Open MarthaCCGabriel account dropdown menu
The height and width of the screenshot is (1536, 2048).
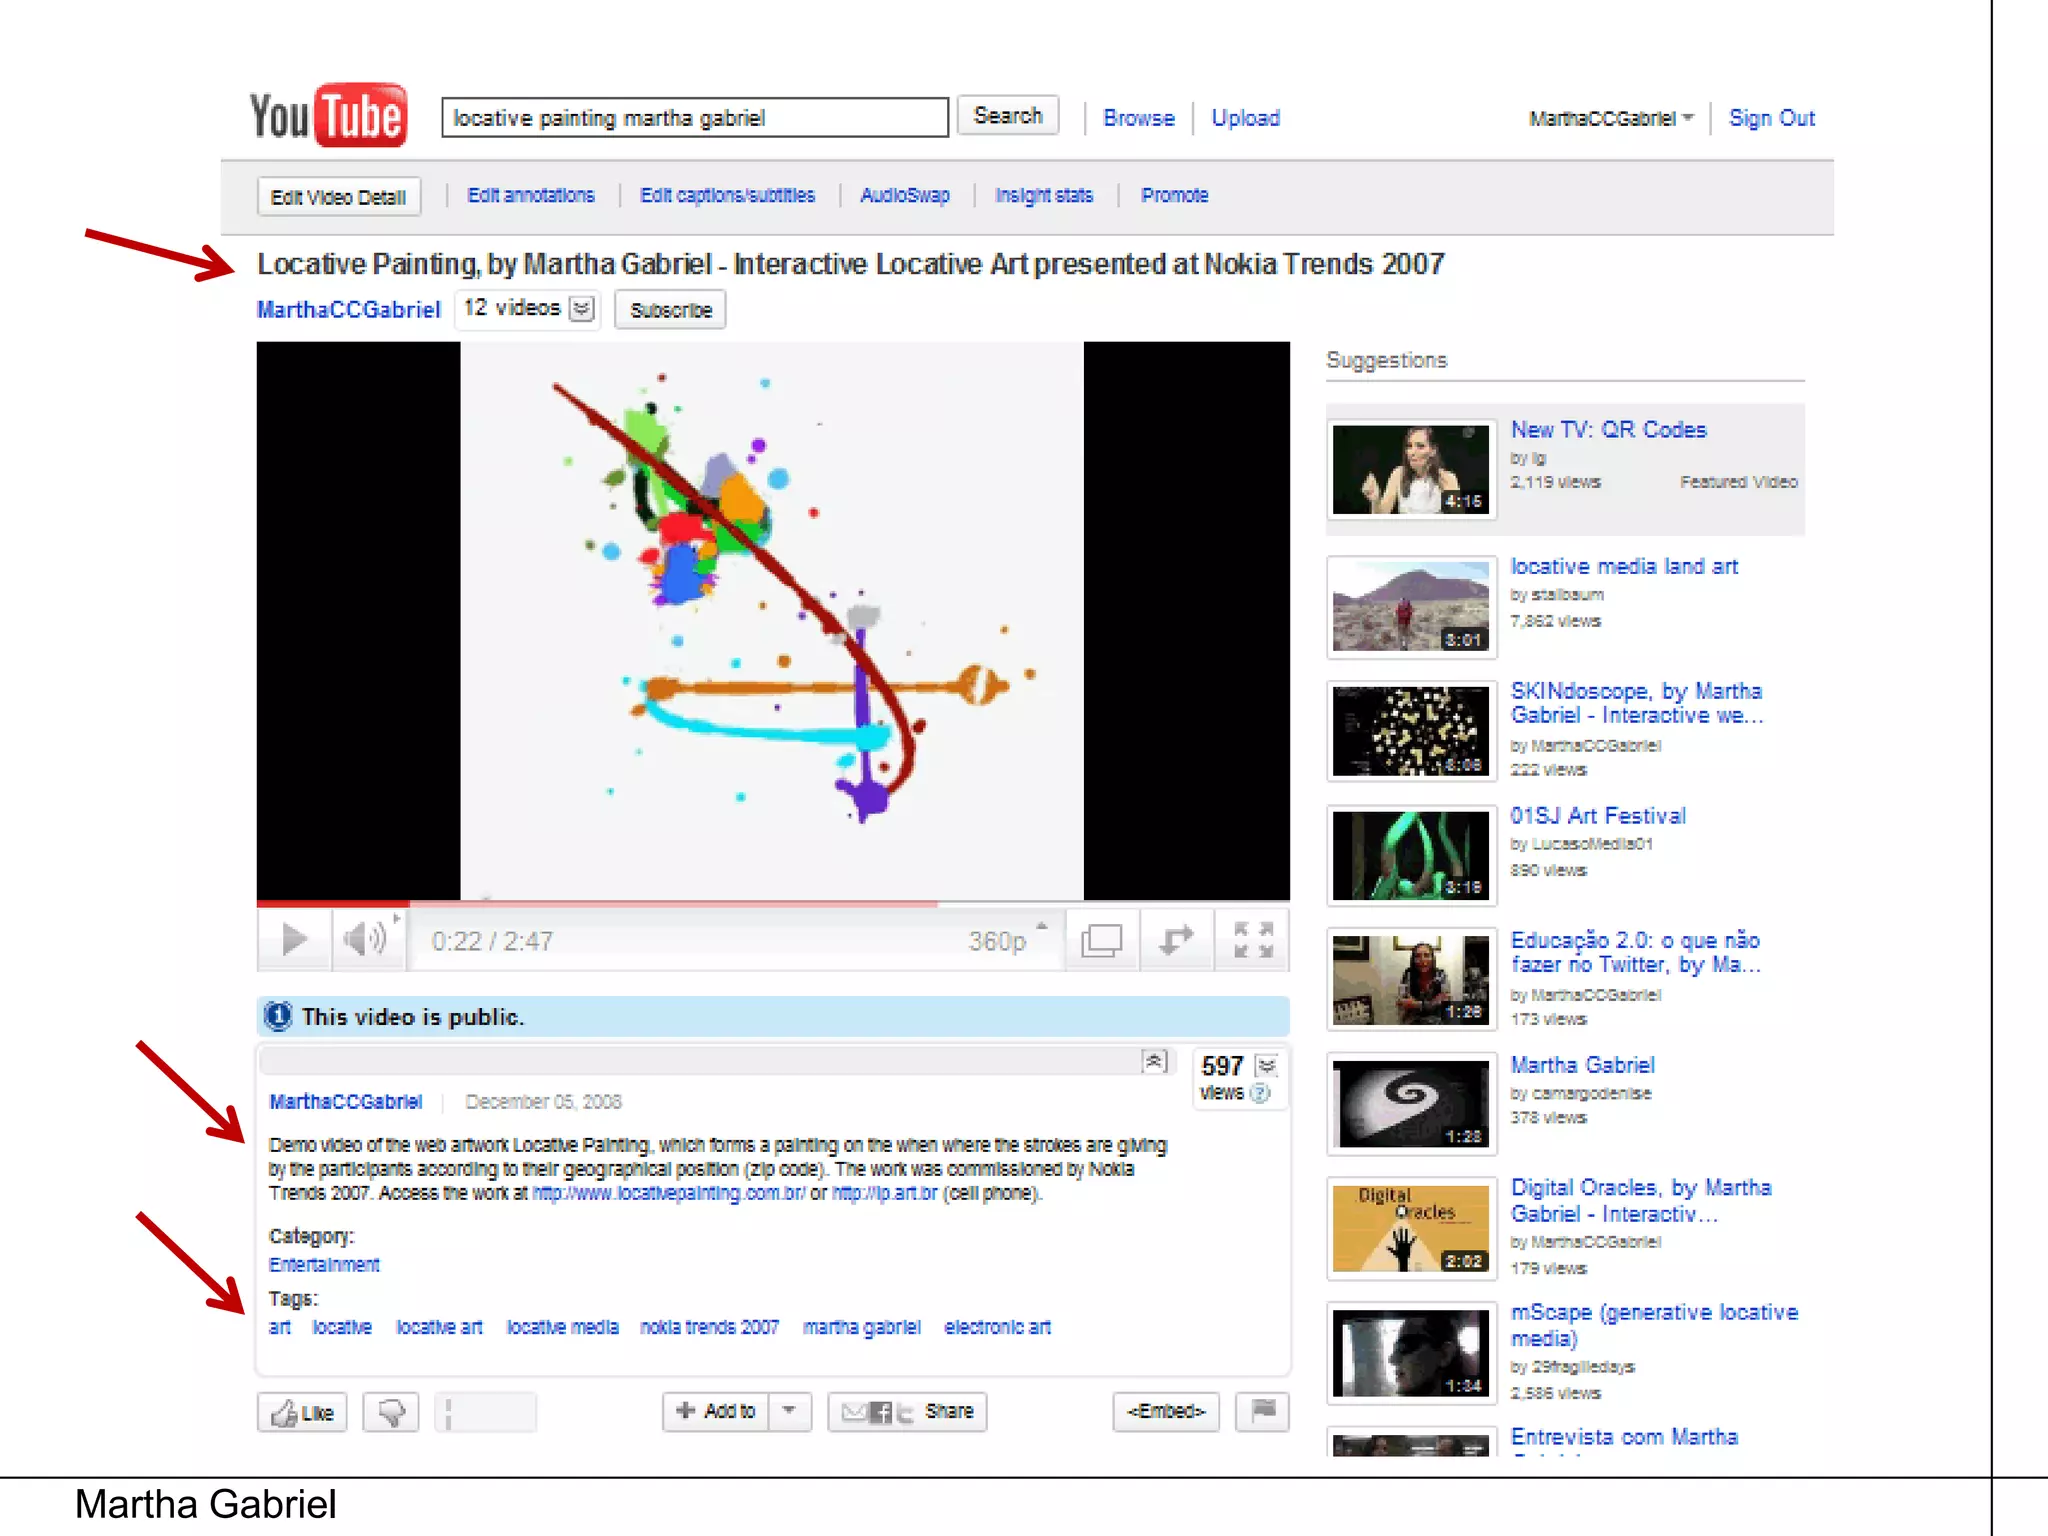click(x=1610, y=118)
